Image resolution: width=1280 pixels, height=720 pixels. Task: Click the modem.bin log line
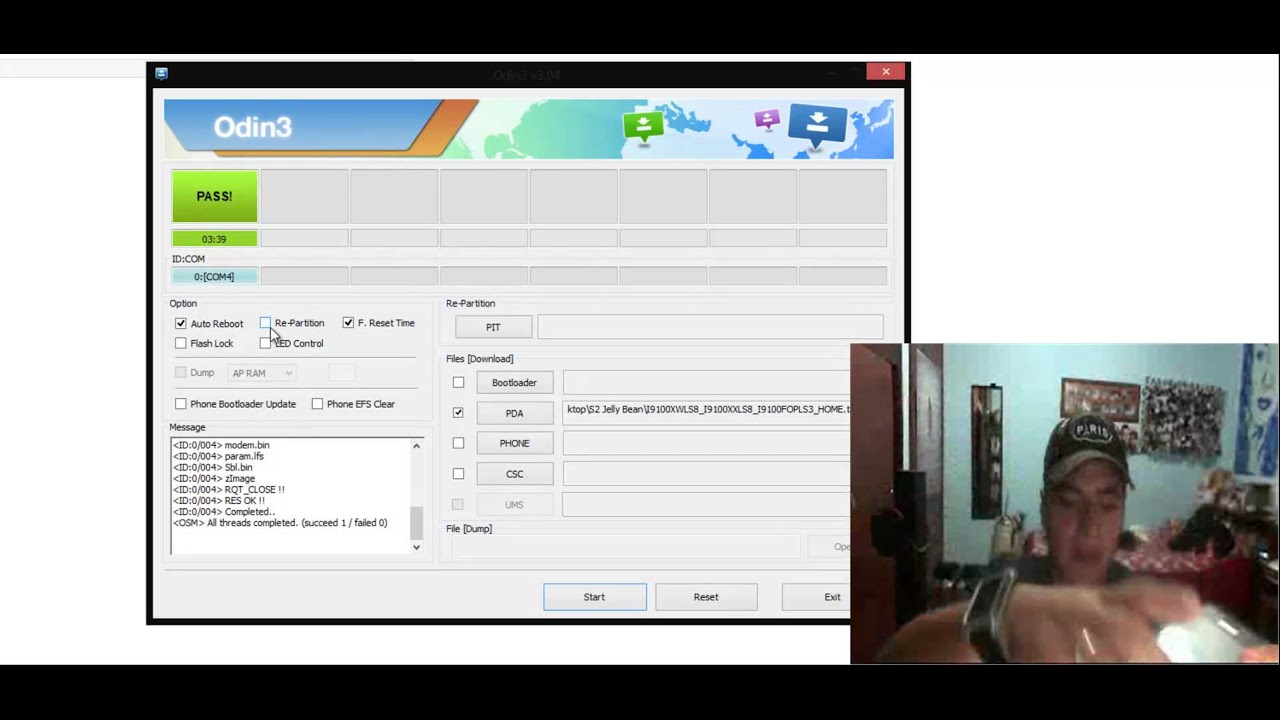pos(221,445)
